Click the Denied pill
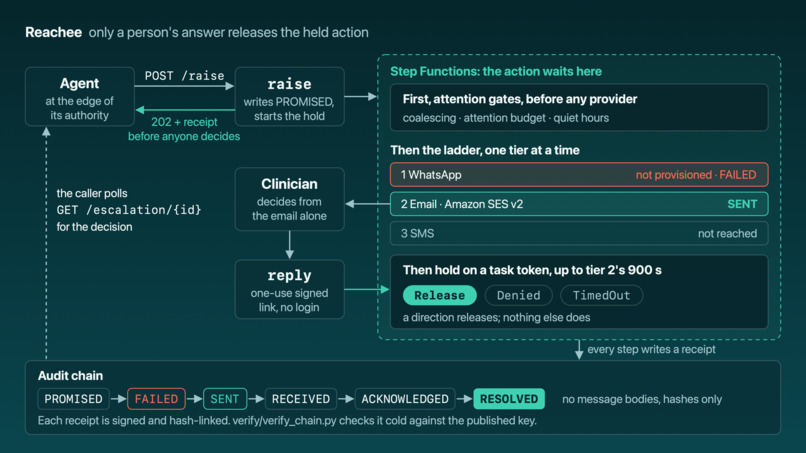The height and width of the screenshot is (453, 806). 519,295
